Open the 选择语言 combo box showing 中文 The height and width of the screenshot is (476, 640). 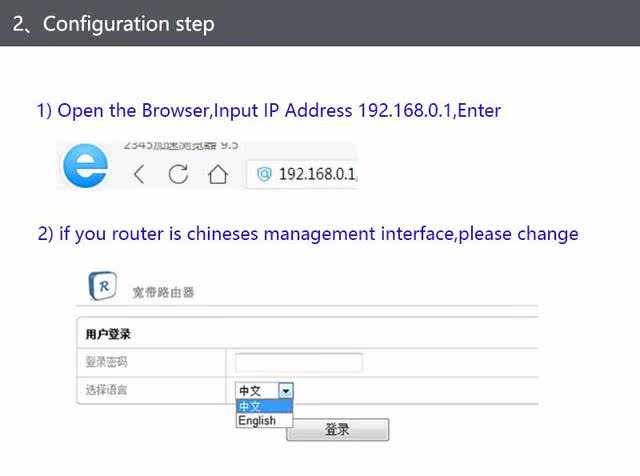click(x=264, y=391)
